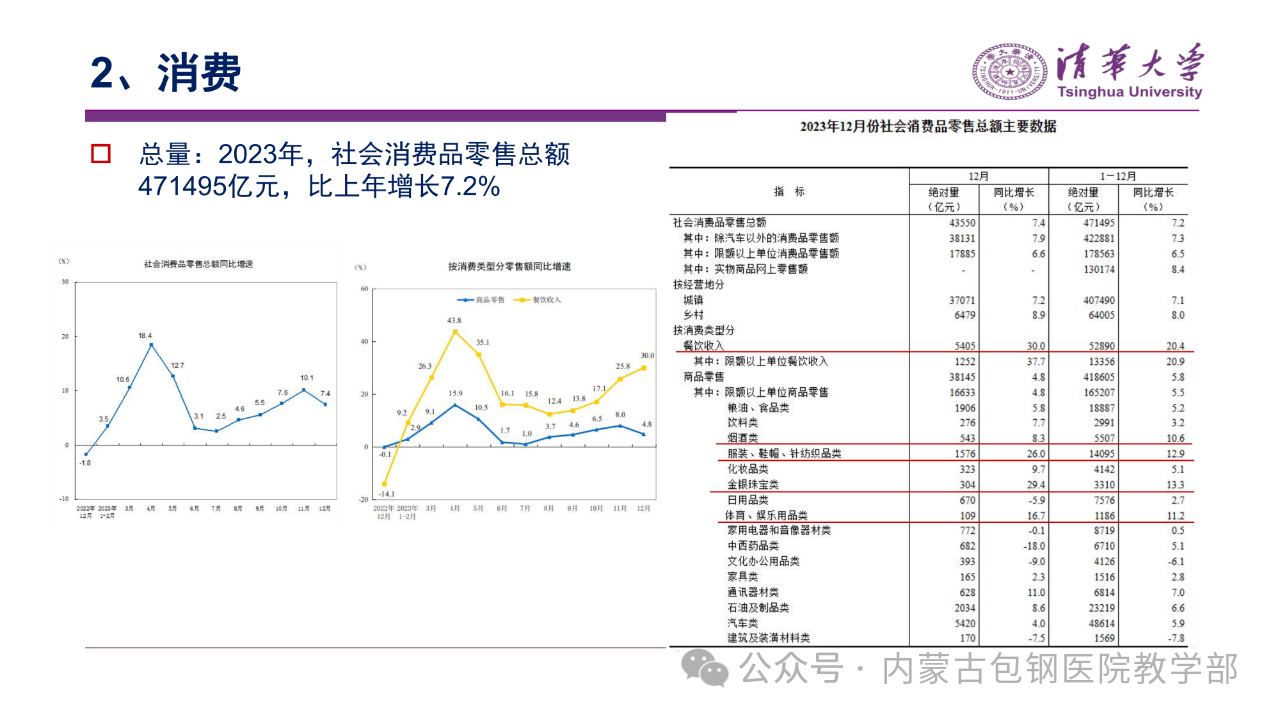1280x720 pixels.
Task: Click the 10.1 data label in left chart
Action: (307, 378)
